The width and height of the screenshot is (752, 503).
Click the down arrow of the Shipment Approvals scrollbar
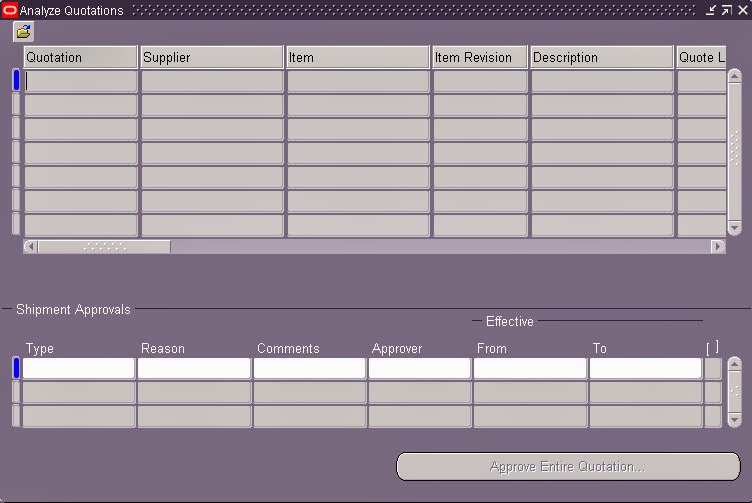coord(735,420)
